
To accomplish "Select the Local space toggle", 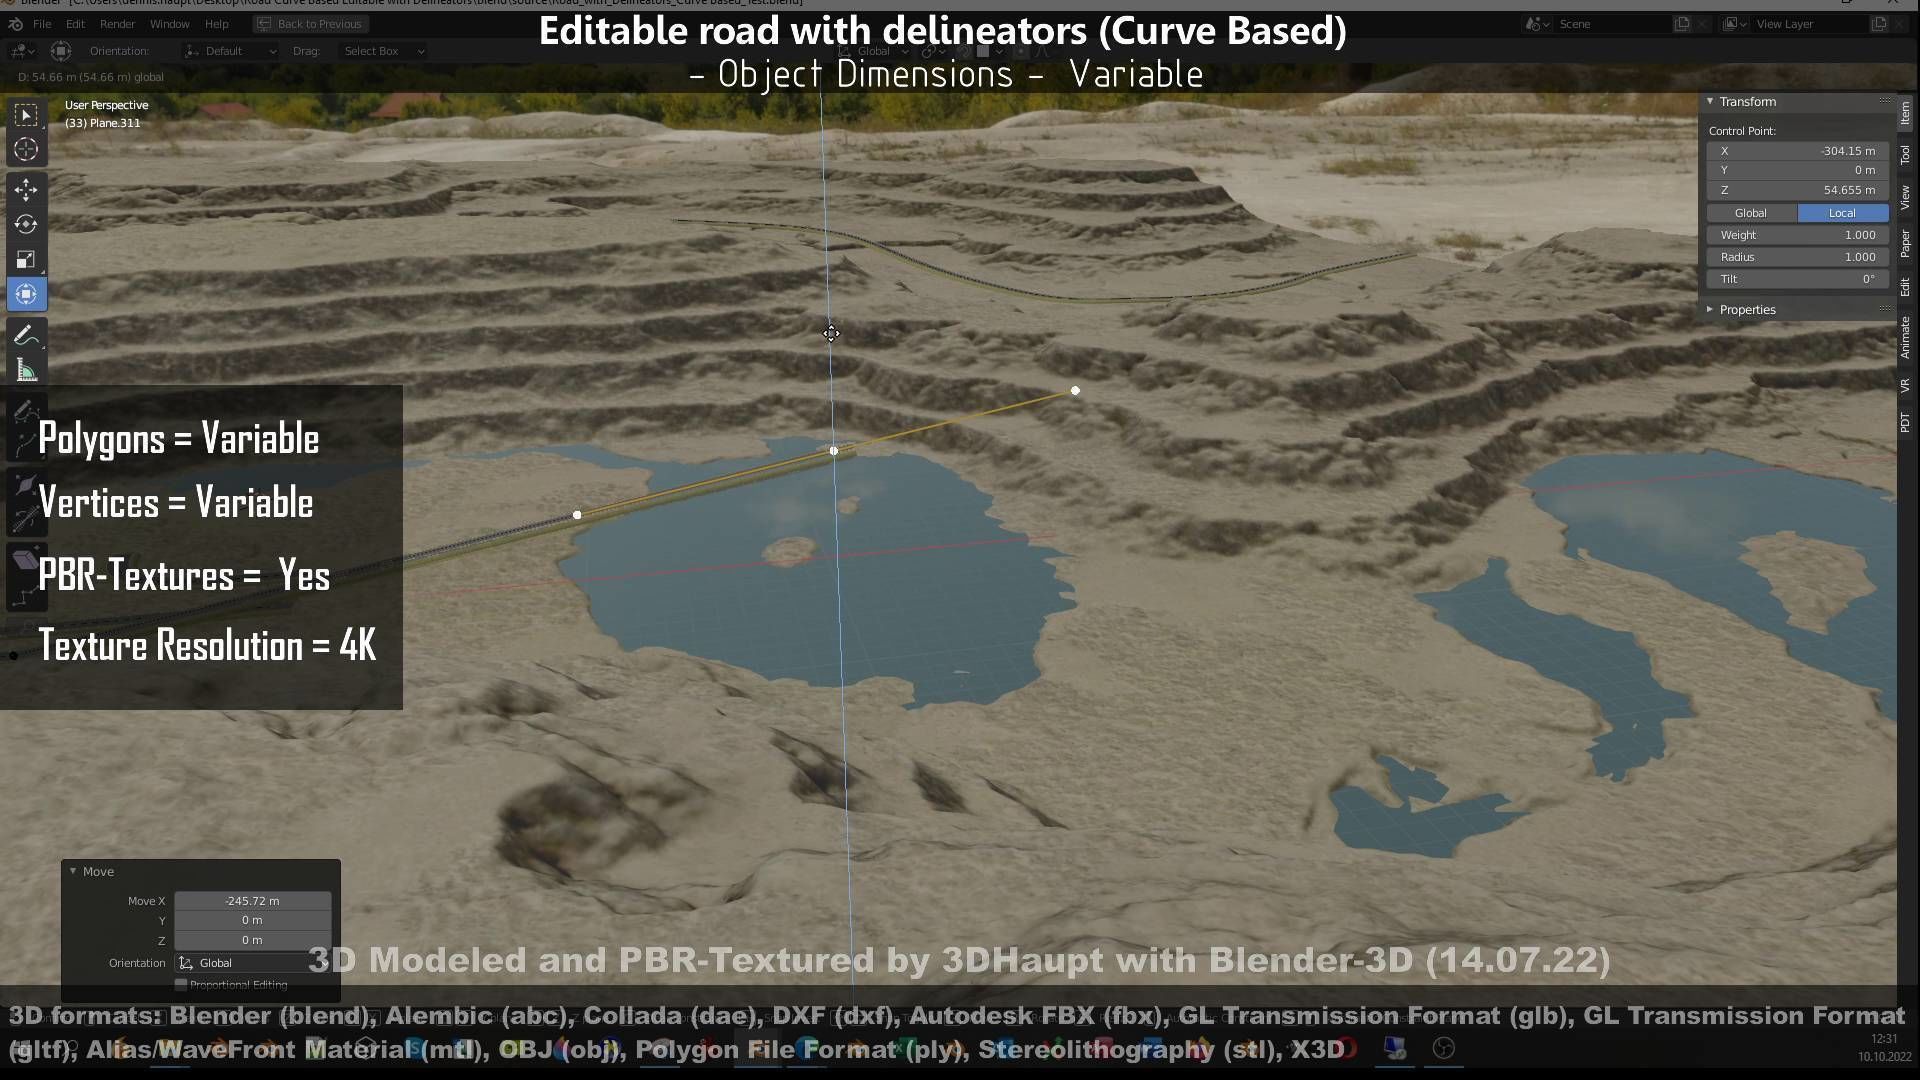I will coord(1842,213).
